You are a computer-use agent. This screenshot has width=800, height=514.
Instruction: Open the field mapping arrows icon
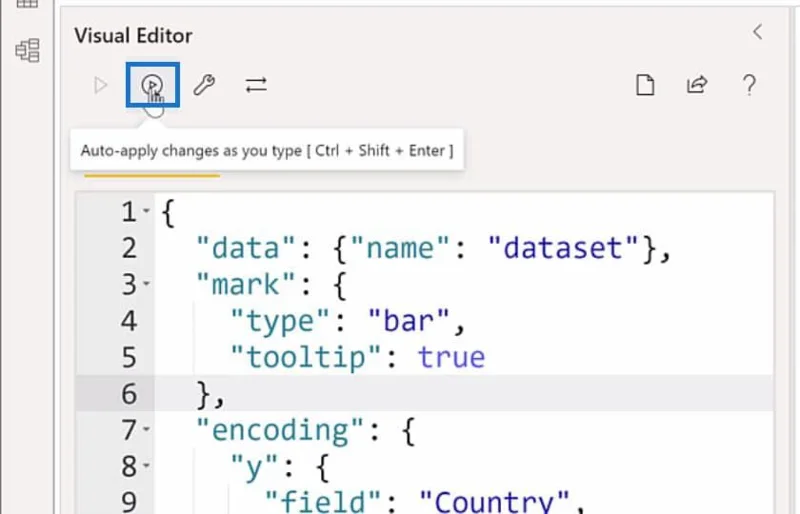(256, 85)
